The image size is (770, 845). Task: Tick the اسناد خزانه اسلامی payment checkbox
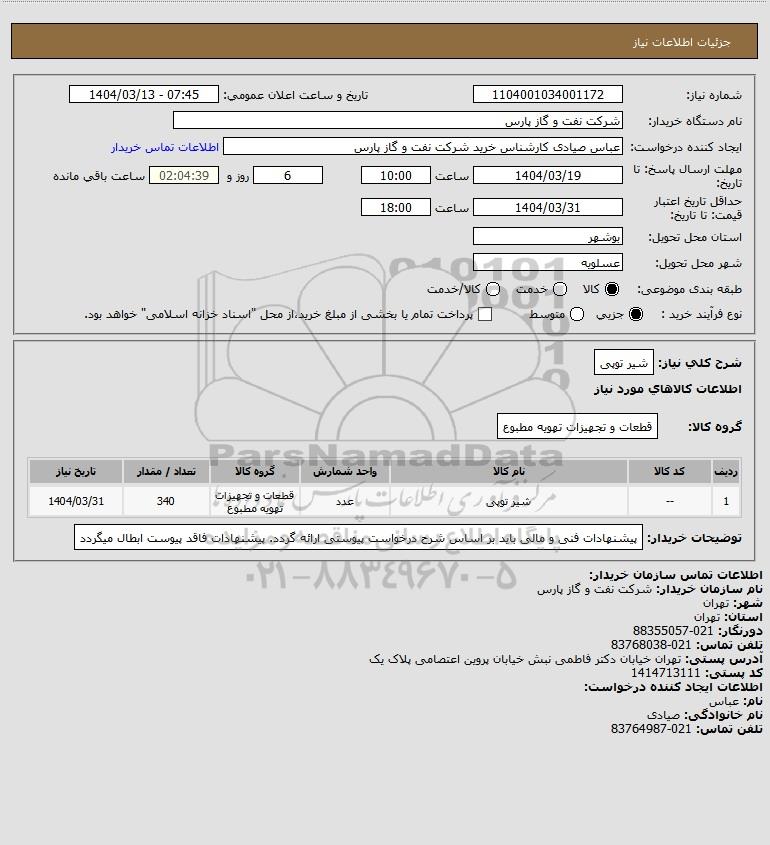click(x=485, y=314)
